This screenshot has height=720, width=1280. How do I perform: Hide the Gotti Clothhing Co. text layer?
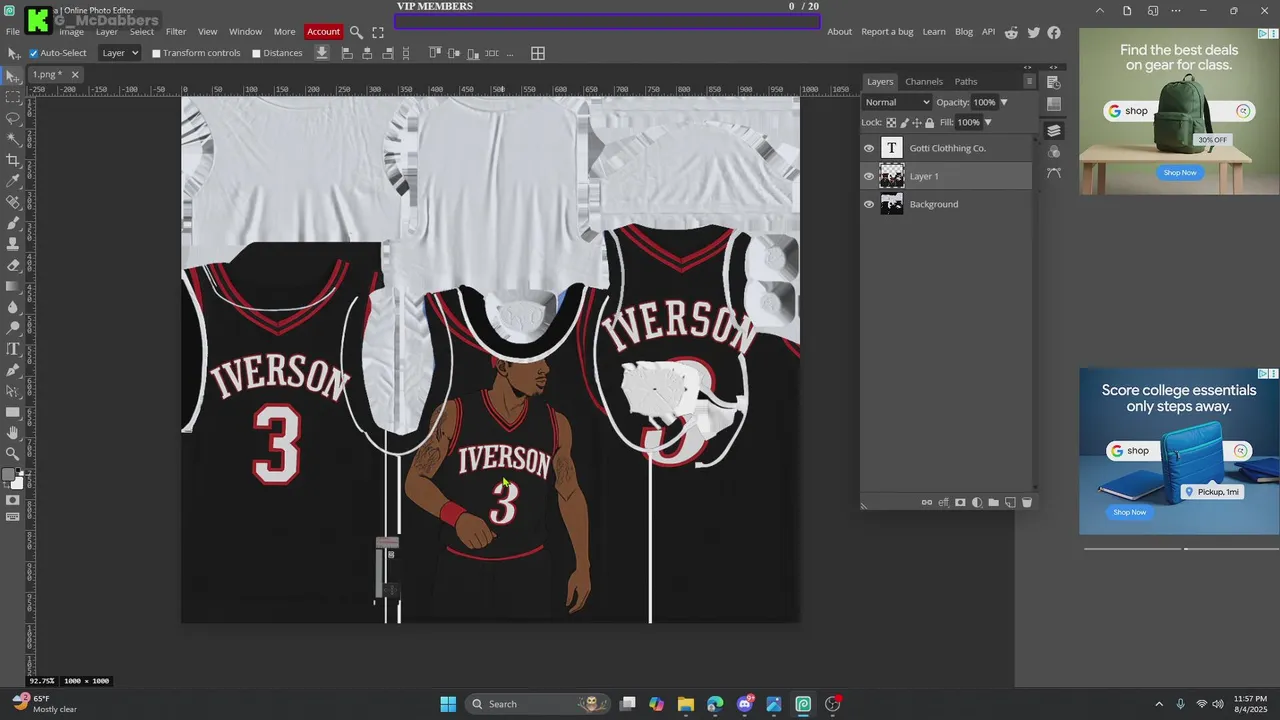tap(869, 148)
